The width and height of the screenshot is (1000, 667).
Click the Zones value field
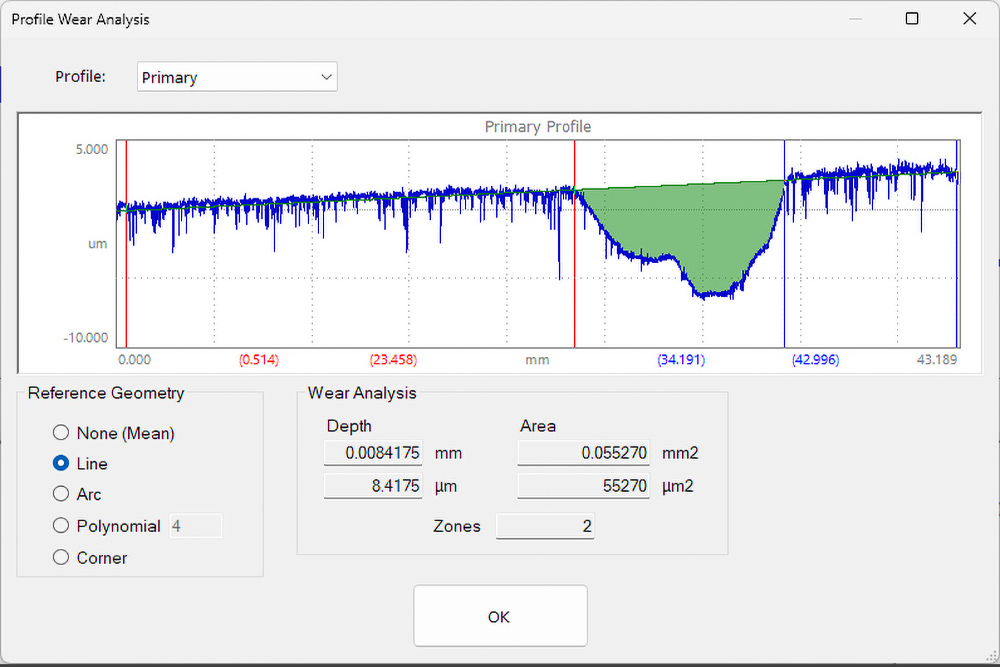545,526
